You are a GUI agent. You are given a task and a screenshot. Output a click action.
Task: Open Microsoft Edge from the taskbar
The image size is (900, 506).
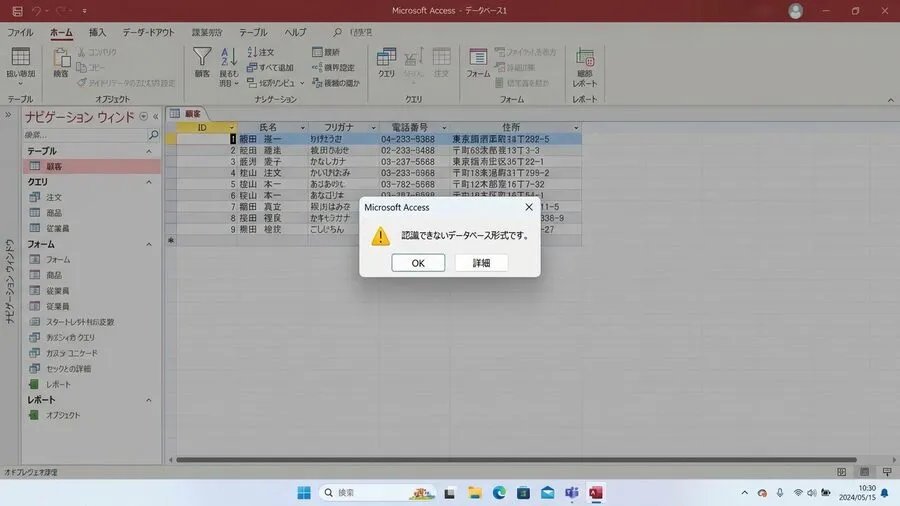[x=499, y=492]
